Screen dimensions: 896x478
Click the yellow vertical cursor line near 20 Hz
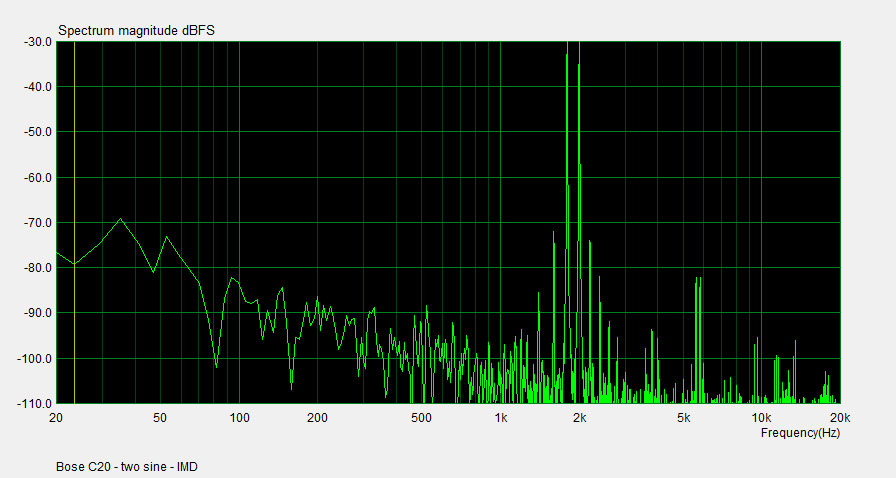(74, 222)
